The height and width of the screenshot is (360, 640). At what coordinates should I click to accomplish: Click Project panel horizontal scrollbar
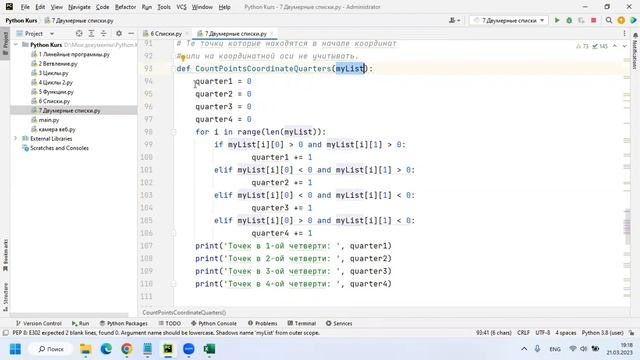(x=69, y=315)
